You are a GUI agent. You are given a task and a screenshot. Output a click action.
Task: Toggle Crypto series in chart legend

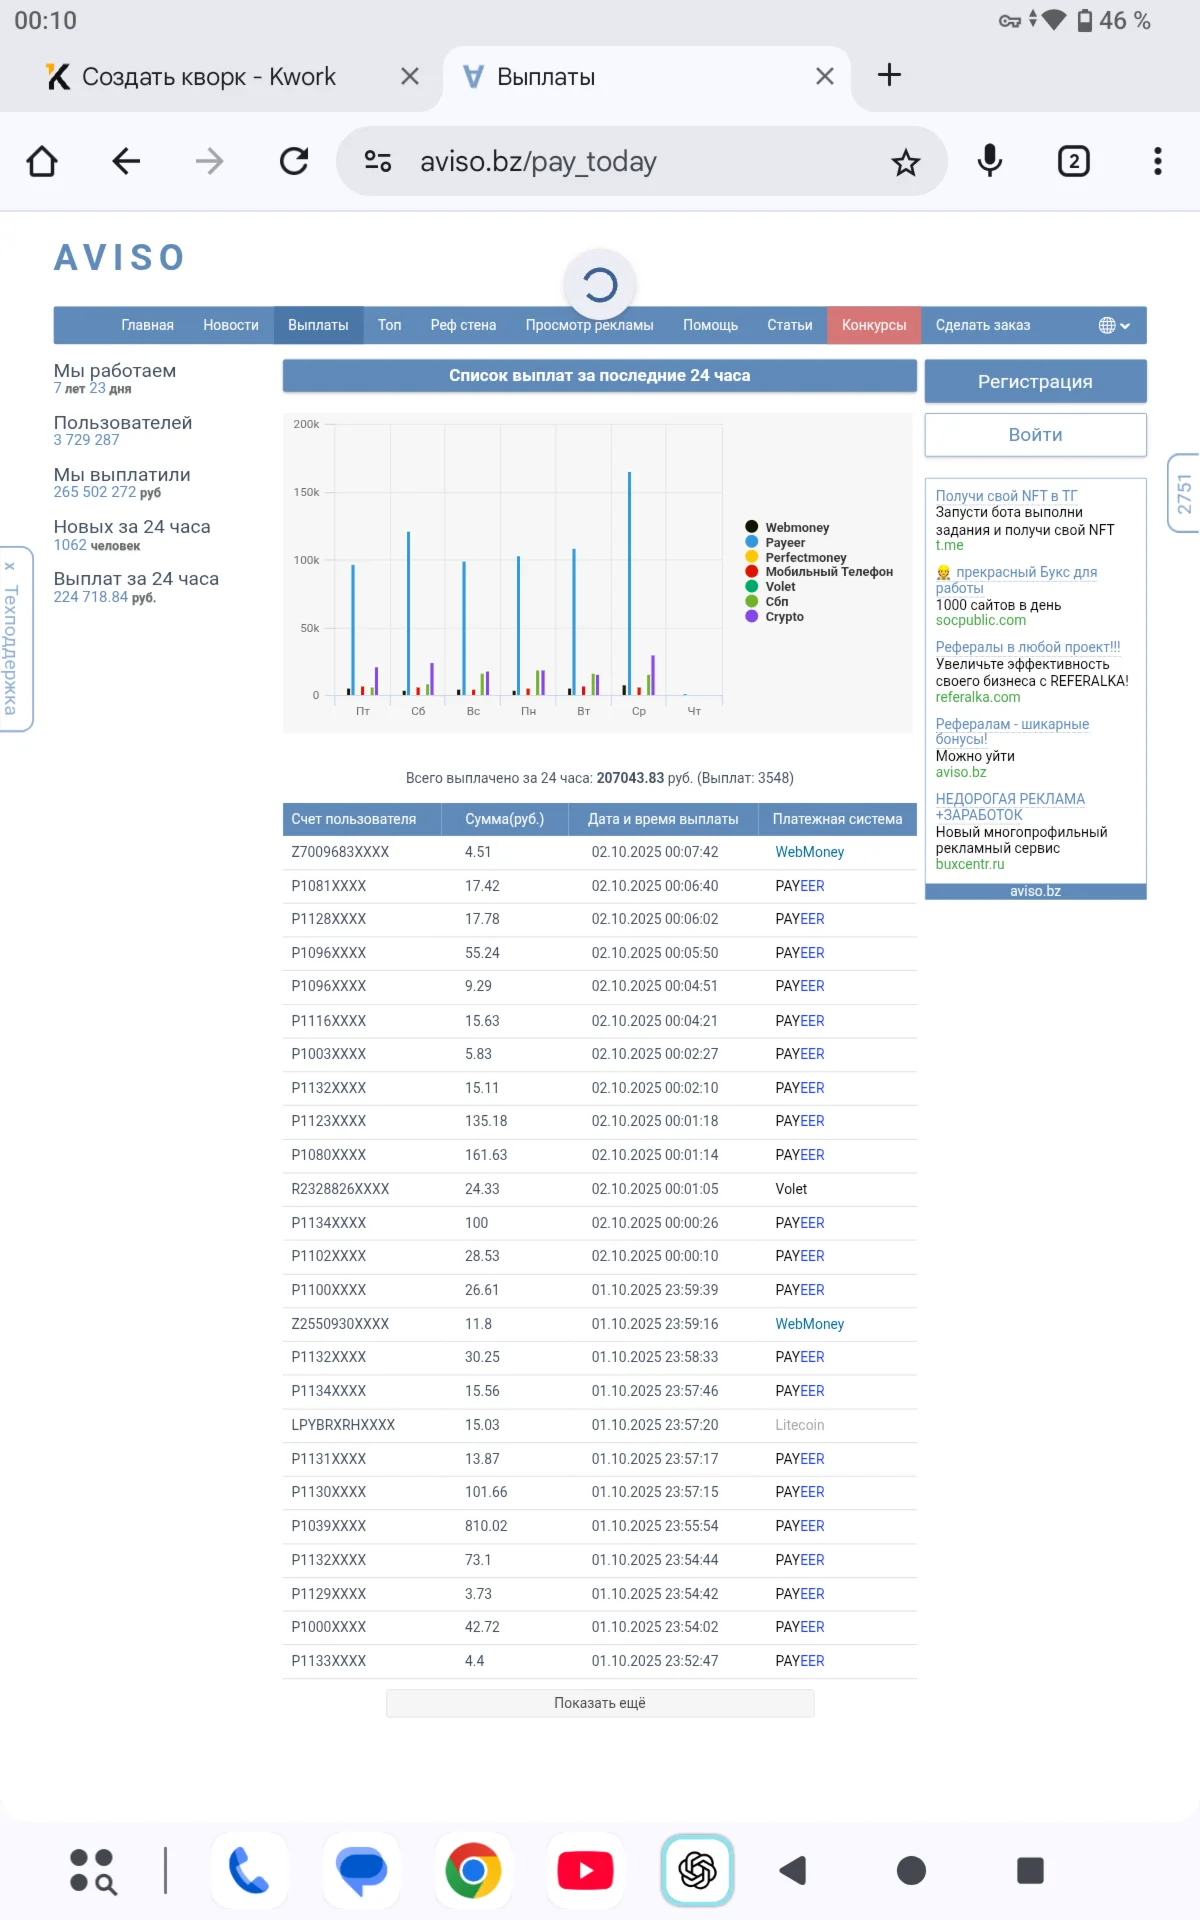(784, 617)
